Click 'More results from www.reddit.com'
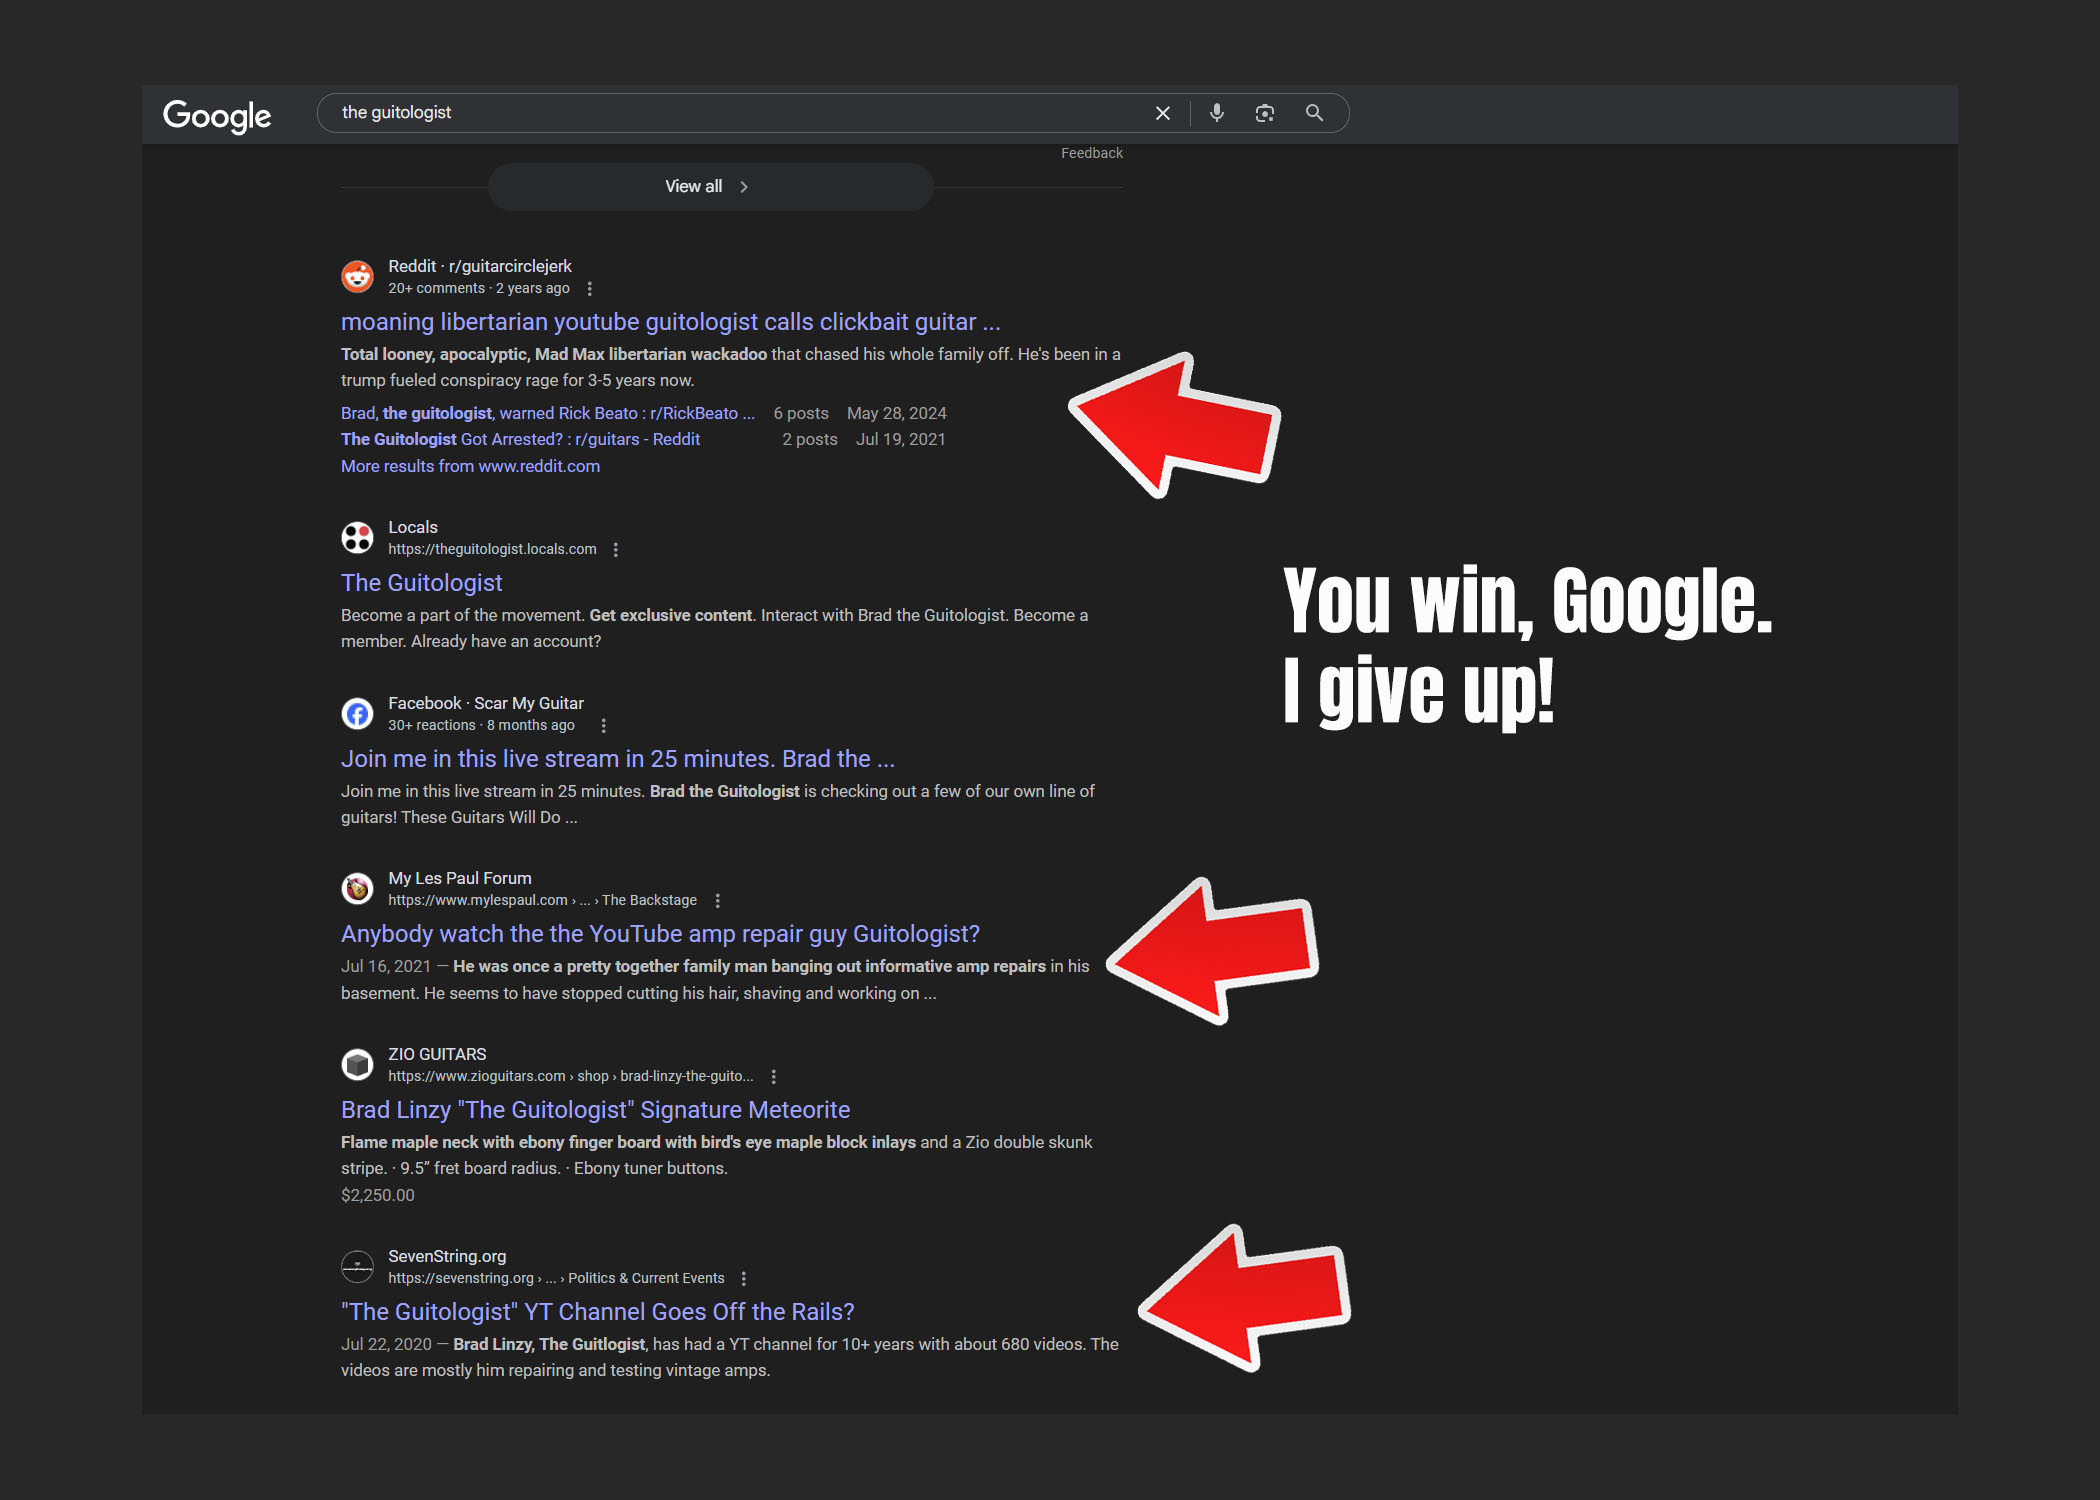Screen dimensions: 2100x1500 470,466
